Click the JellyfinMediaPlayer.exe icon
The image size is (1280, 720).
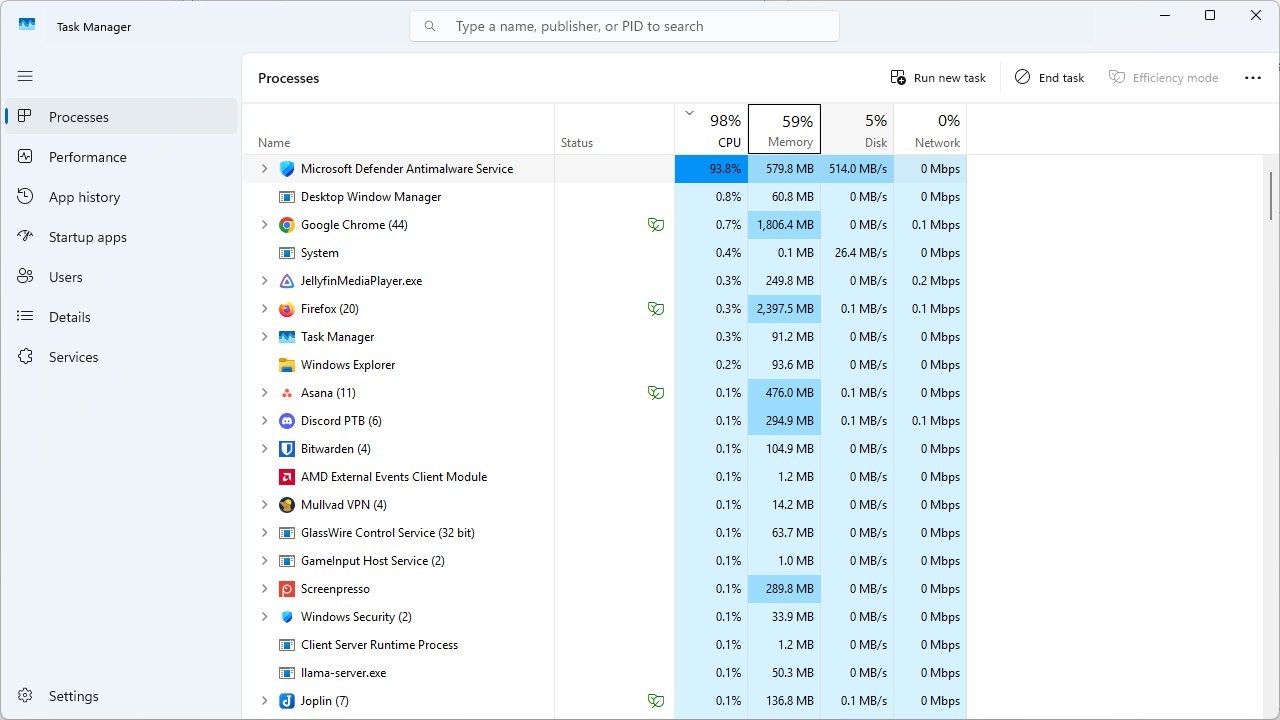point(287,281)
